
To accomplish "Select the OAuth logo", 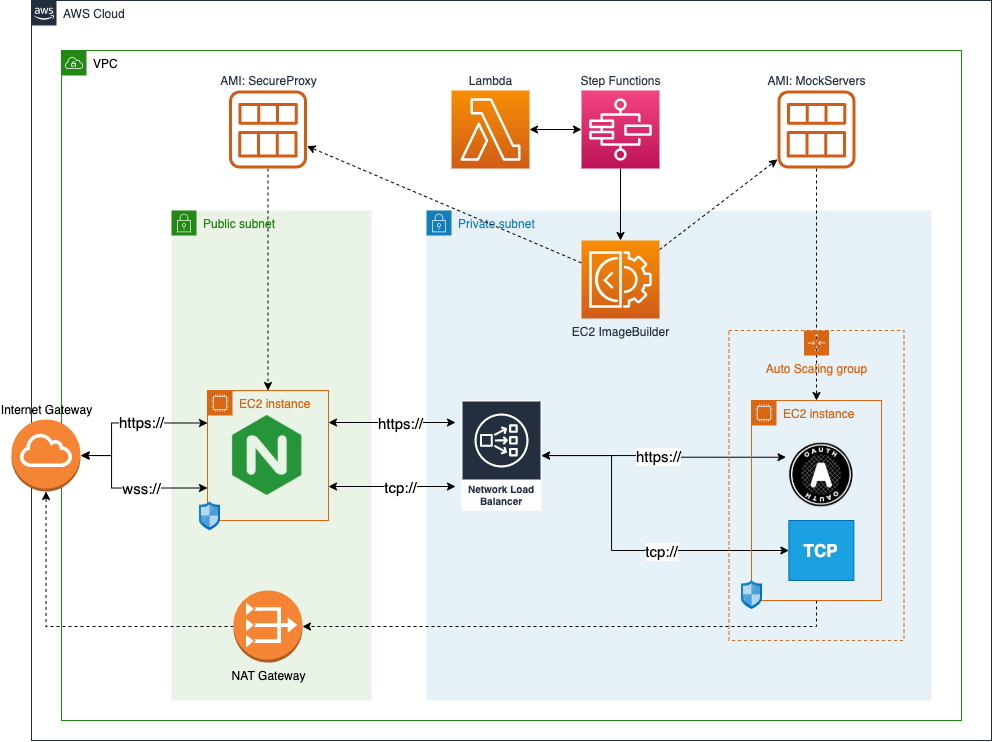I will (821, 474).
